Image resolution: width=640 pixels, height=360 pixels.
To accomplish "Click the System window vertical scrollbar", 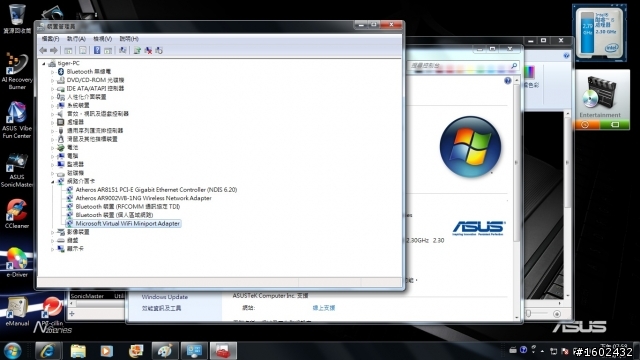I will point(517,198).
